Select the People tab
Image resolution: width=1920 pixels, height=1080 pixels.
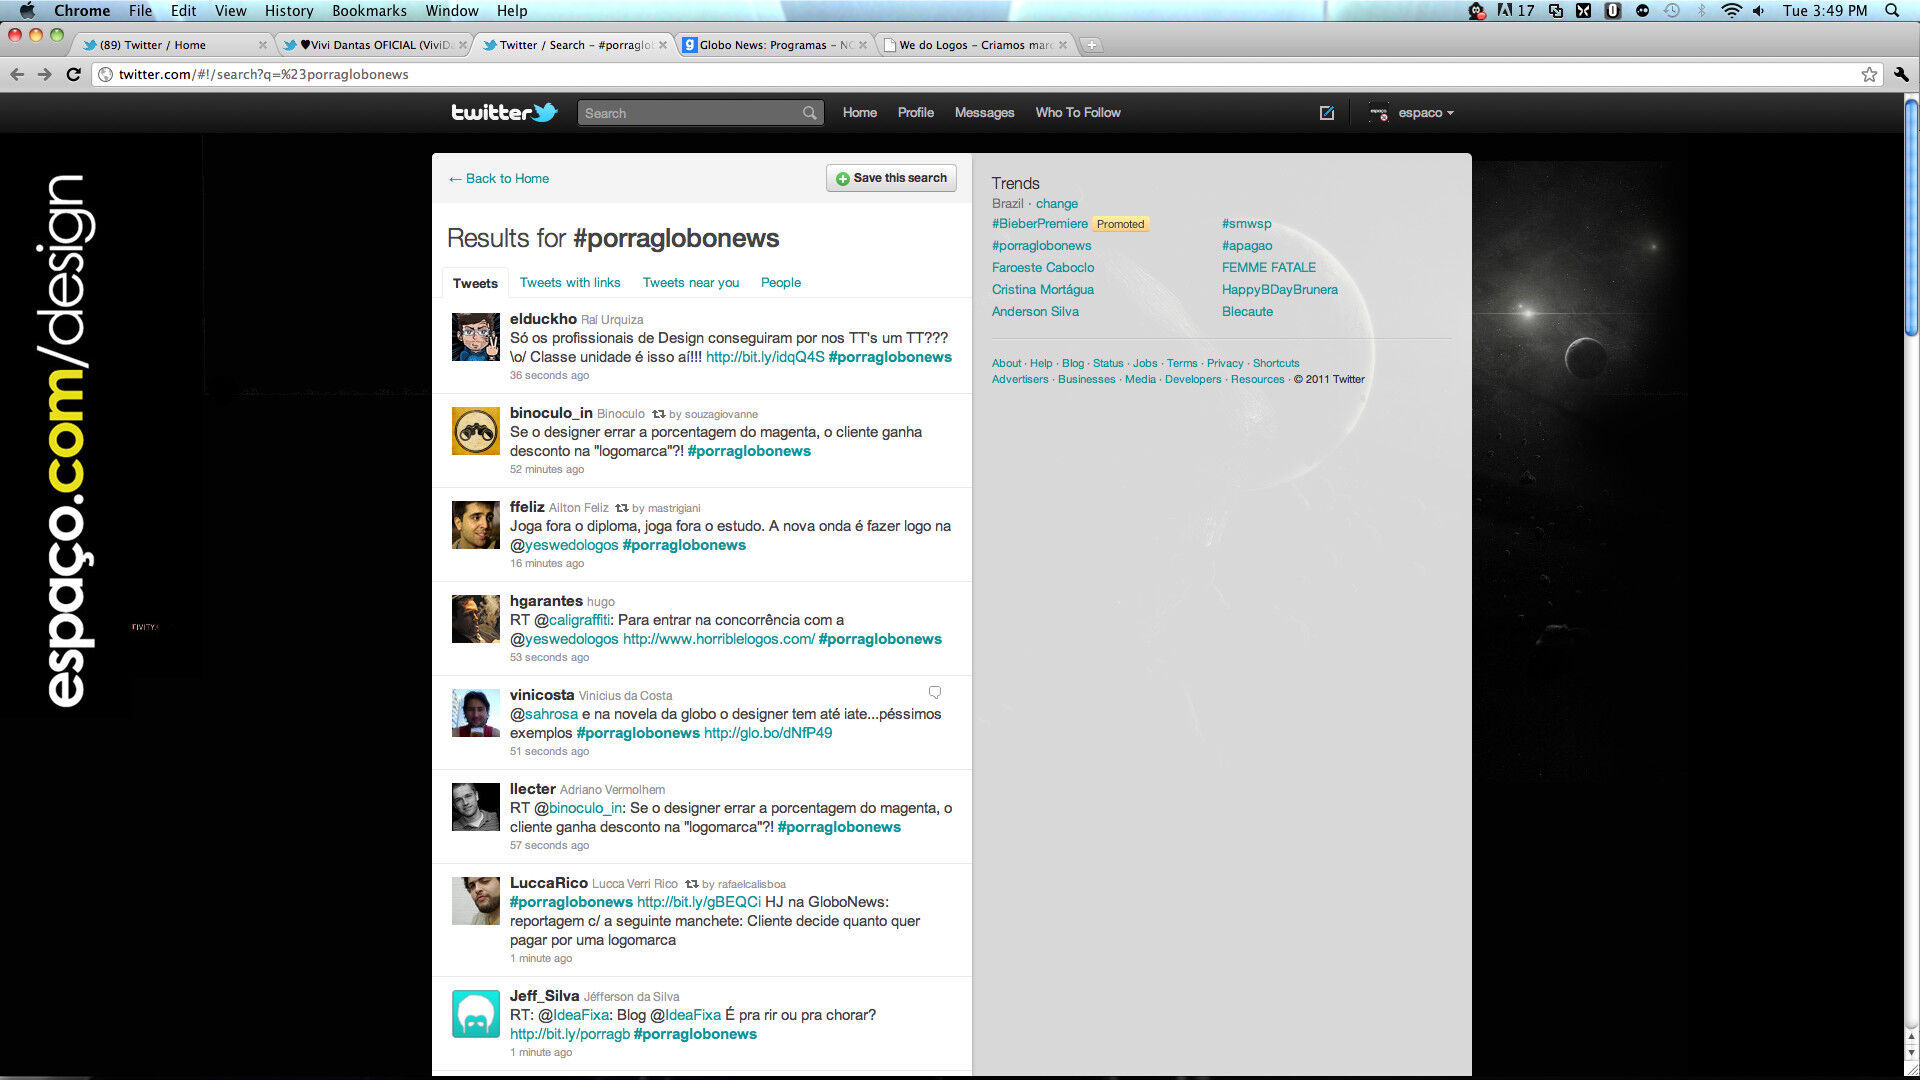coord(780,282)
